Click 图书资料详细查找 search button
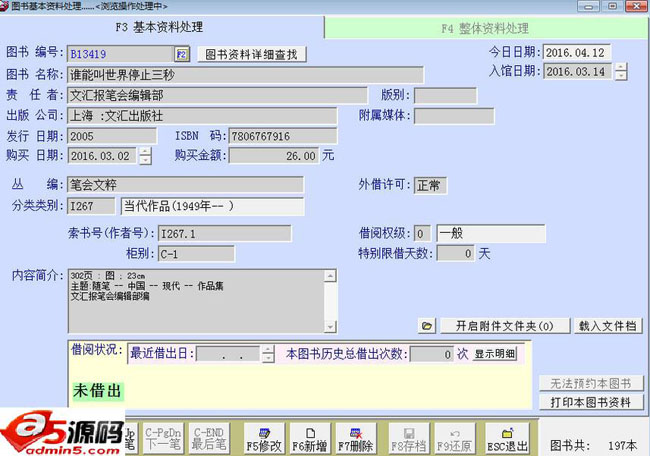650x456 pixels. [252, 54]
